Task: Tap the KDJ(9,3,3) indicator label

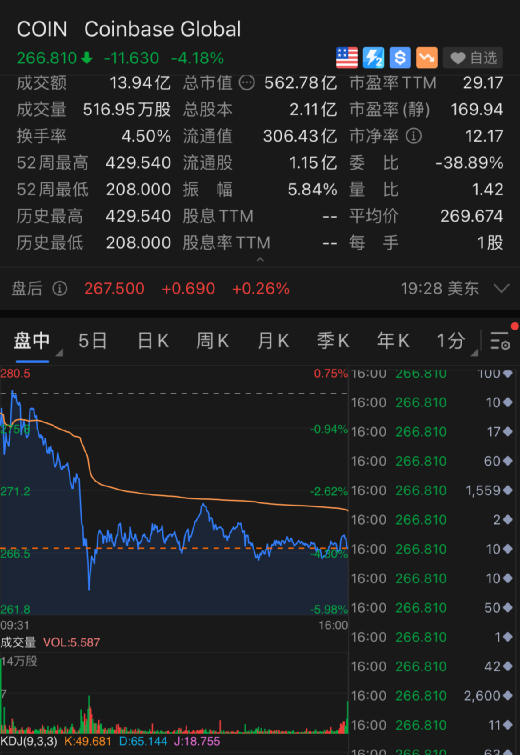Action: [x=29, y=741]
